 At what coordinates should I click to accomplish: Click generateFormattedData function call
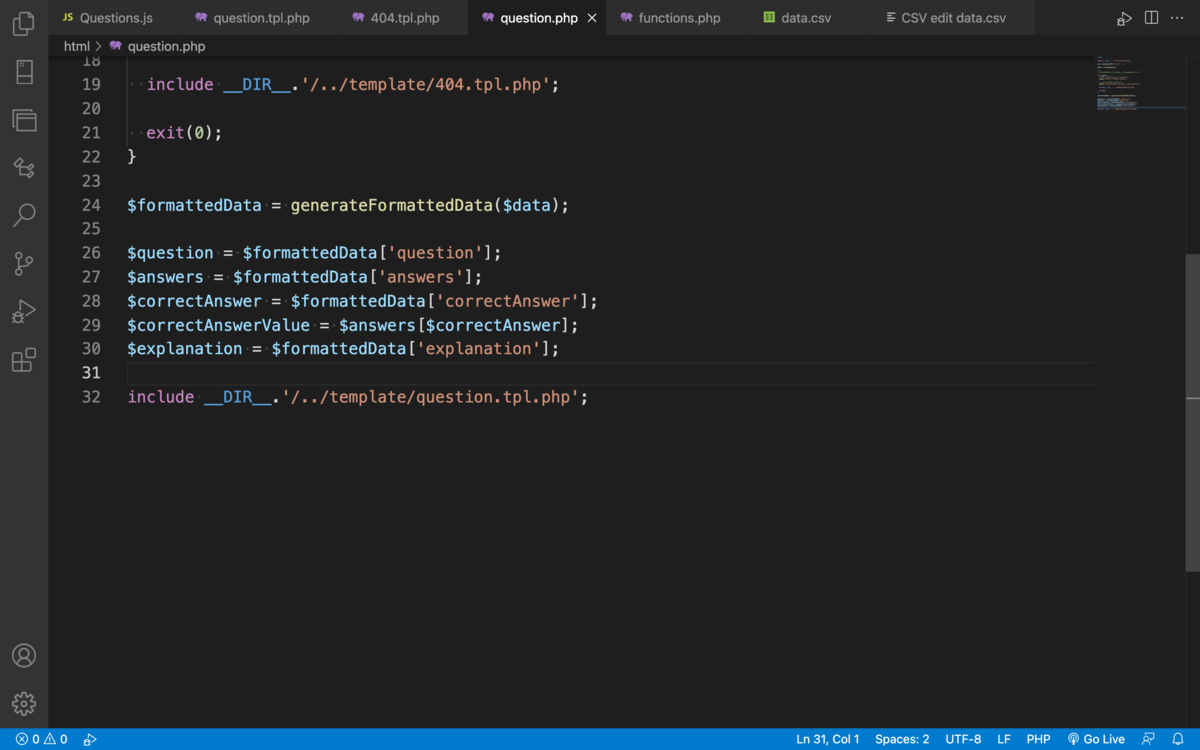point(392,205)
